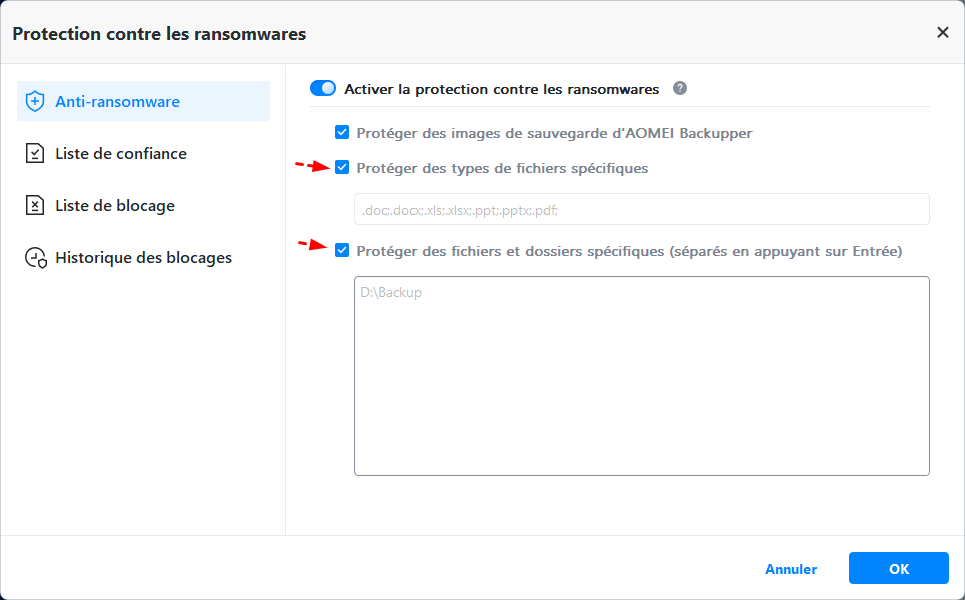Click the Liste de confiance document icon
The width and height of the screenshot is (965, 600).
coord(35,154)
